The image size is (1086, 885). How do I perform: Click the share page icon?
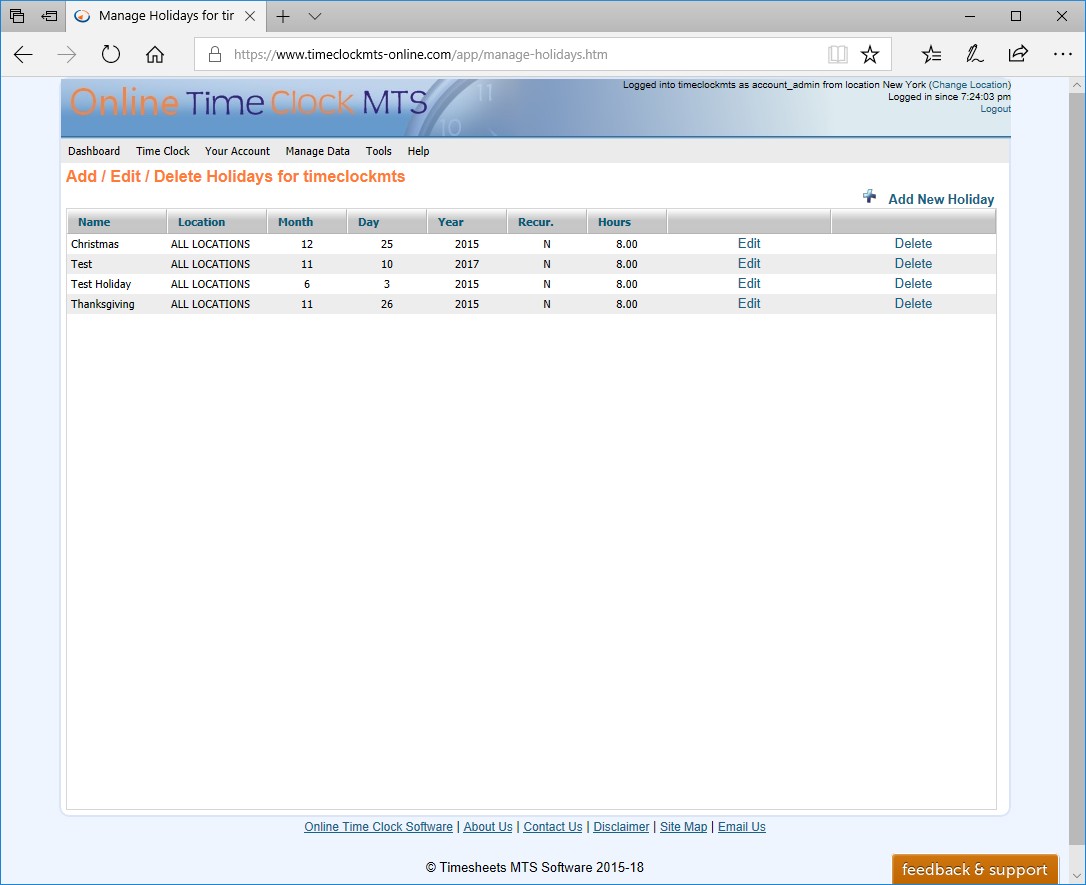1018,55
